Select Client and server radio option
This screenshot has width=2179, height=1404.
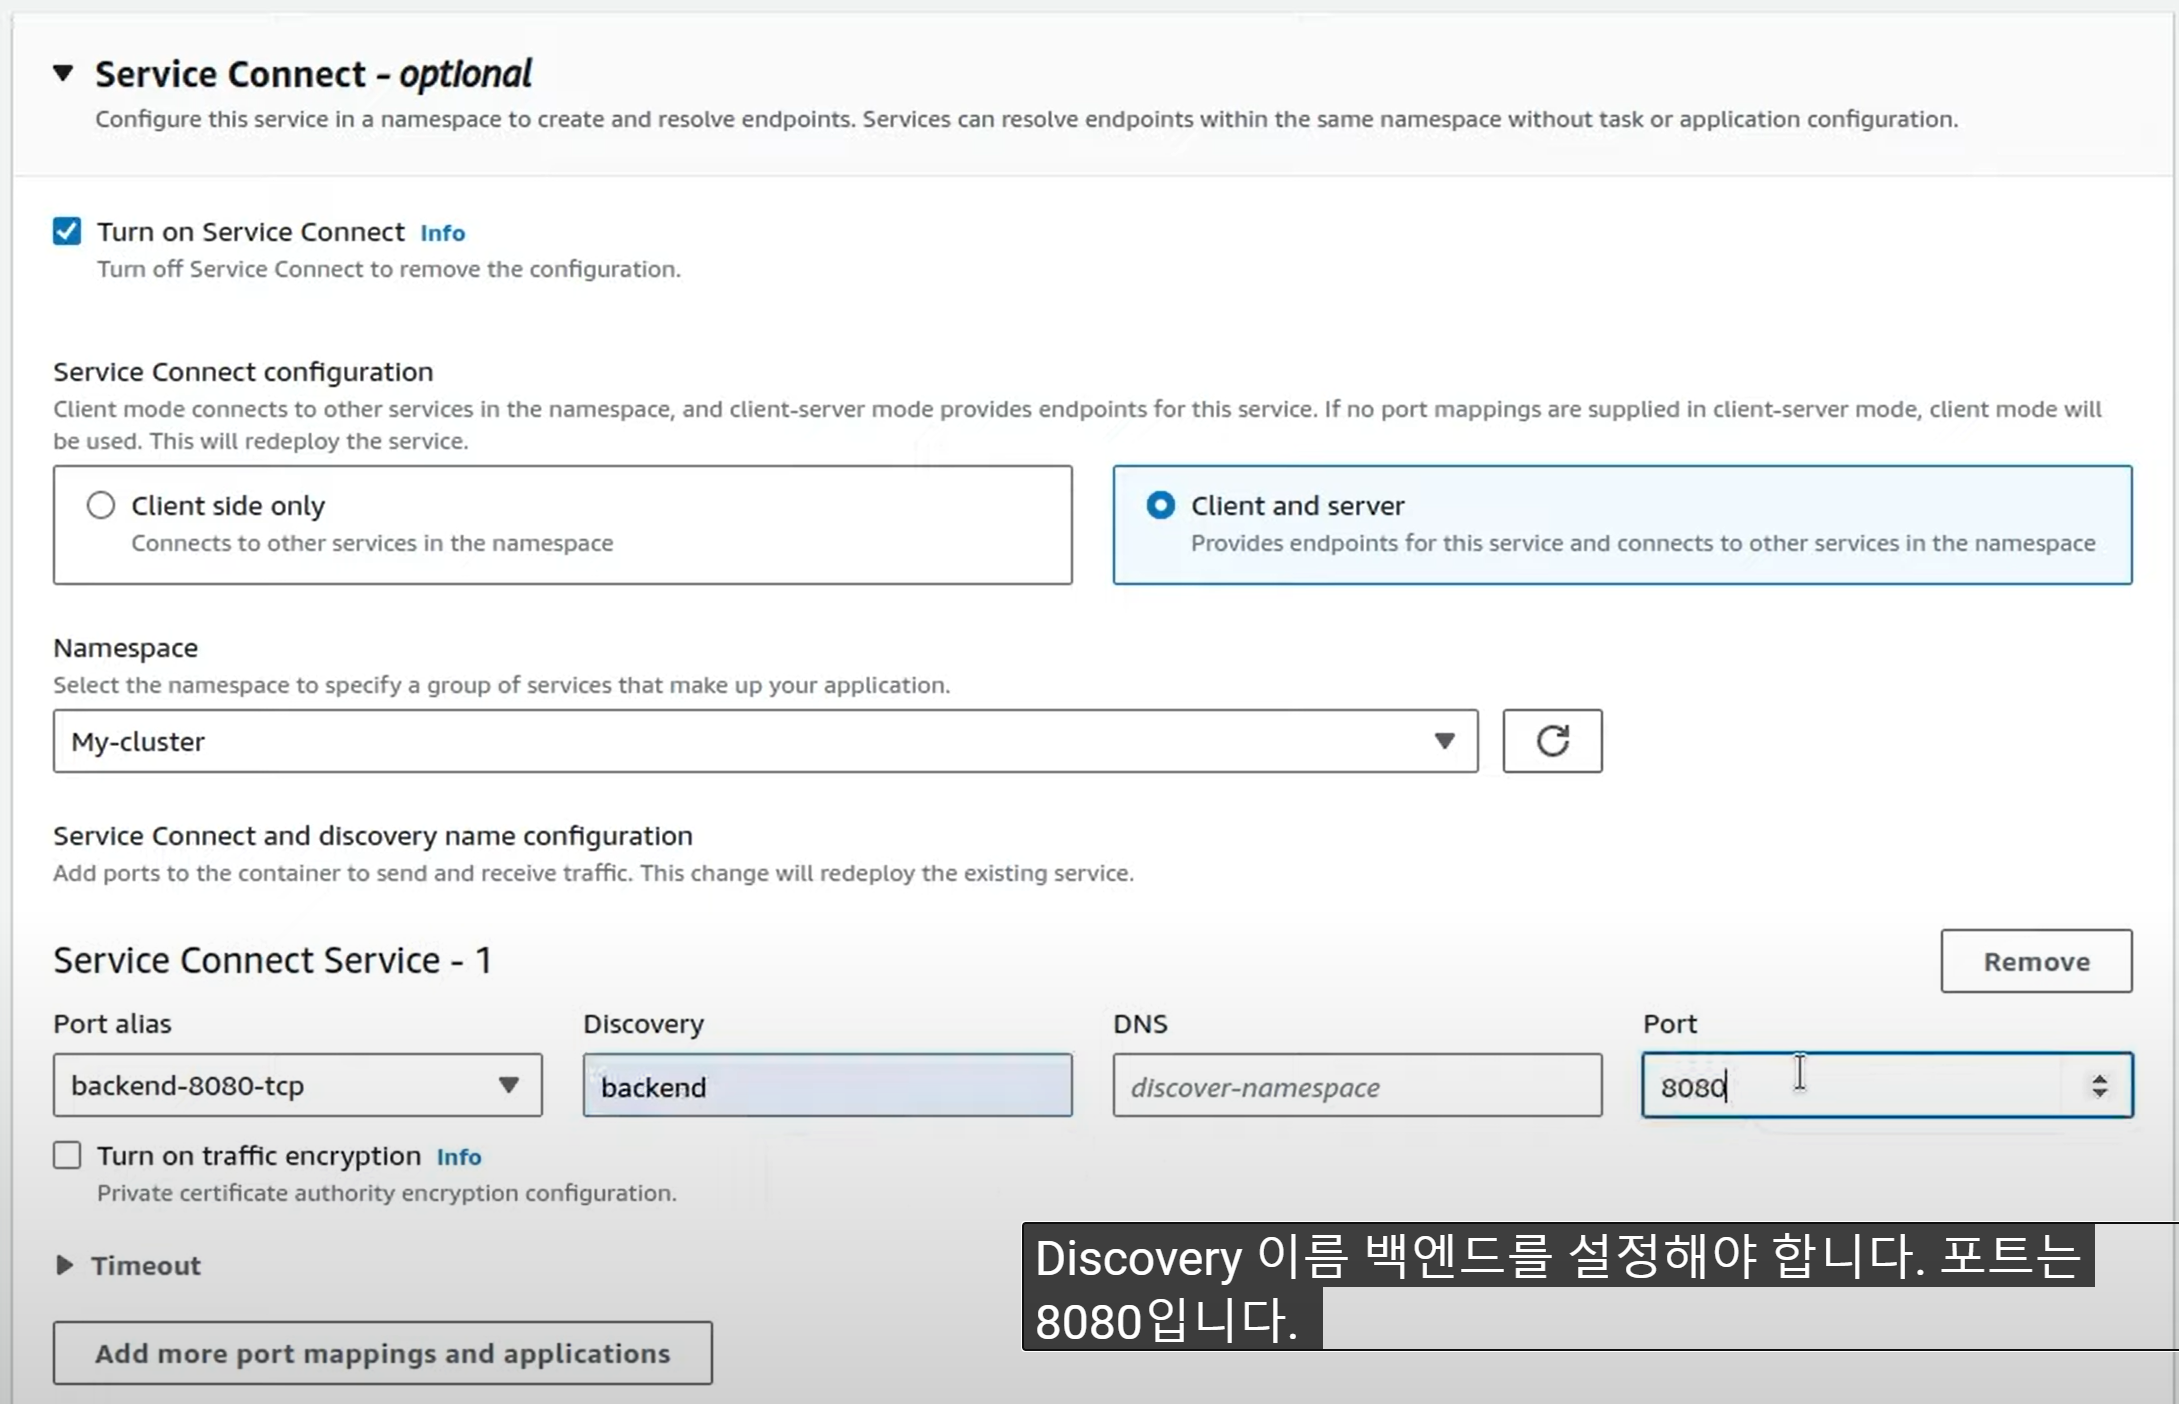click(x=1160, y=505)
